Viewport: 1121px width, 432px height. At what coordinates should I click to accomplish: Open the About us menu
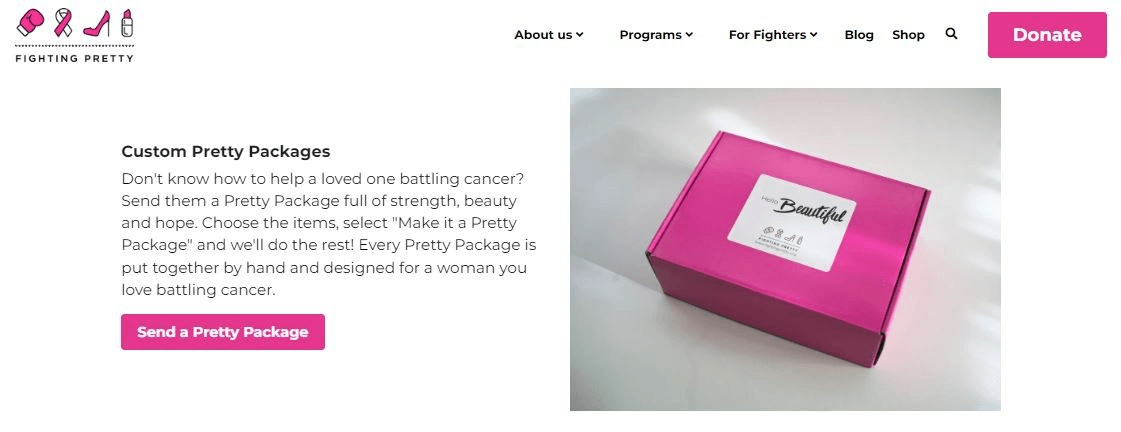click(543, 35)
